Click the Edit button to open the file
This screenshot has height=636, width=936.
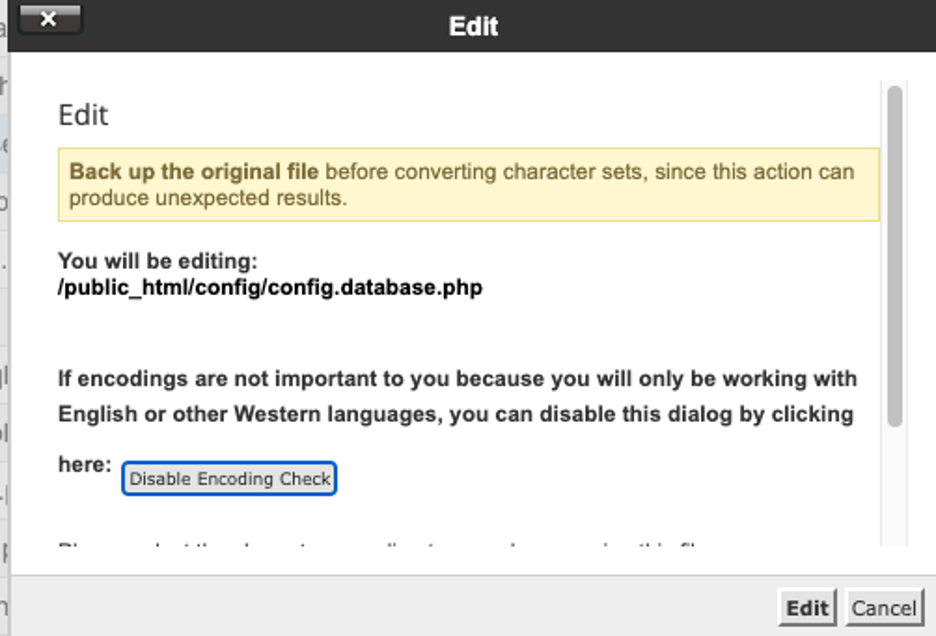point(806,607)
